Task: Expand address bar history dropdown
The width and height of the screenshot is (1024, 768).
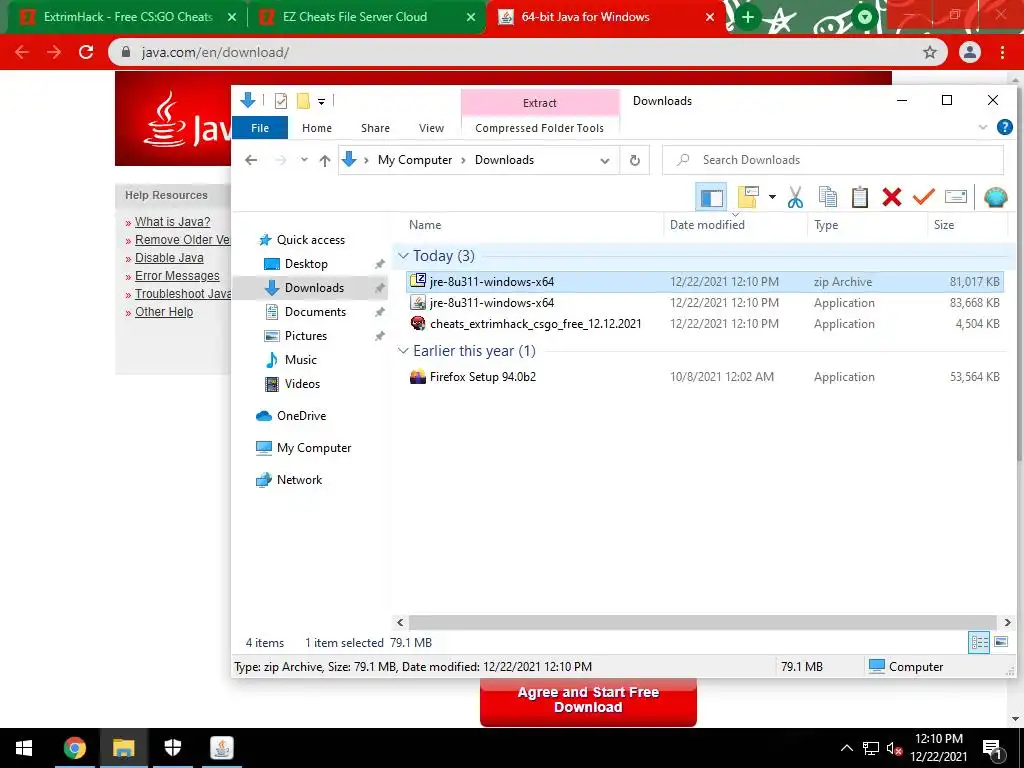Action: click(605, 161)
